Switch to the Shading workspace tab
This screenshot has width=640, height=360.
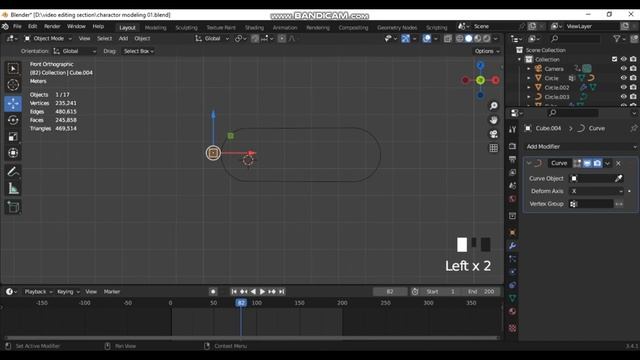point(254,27)
